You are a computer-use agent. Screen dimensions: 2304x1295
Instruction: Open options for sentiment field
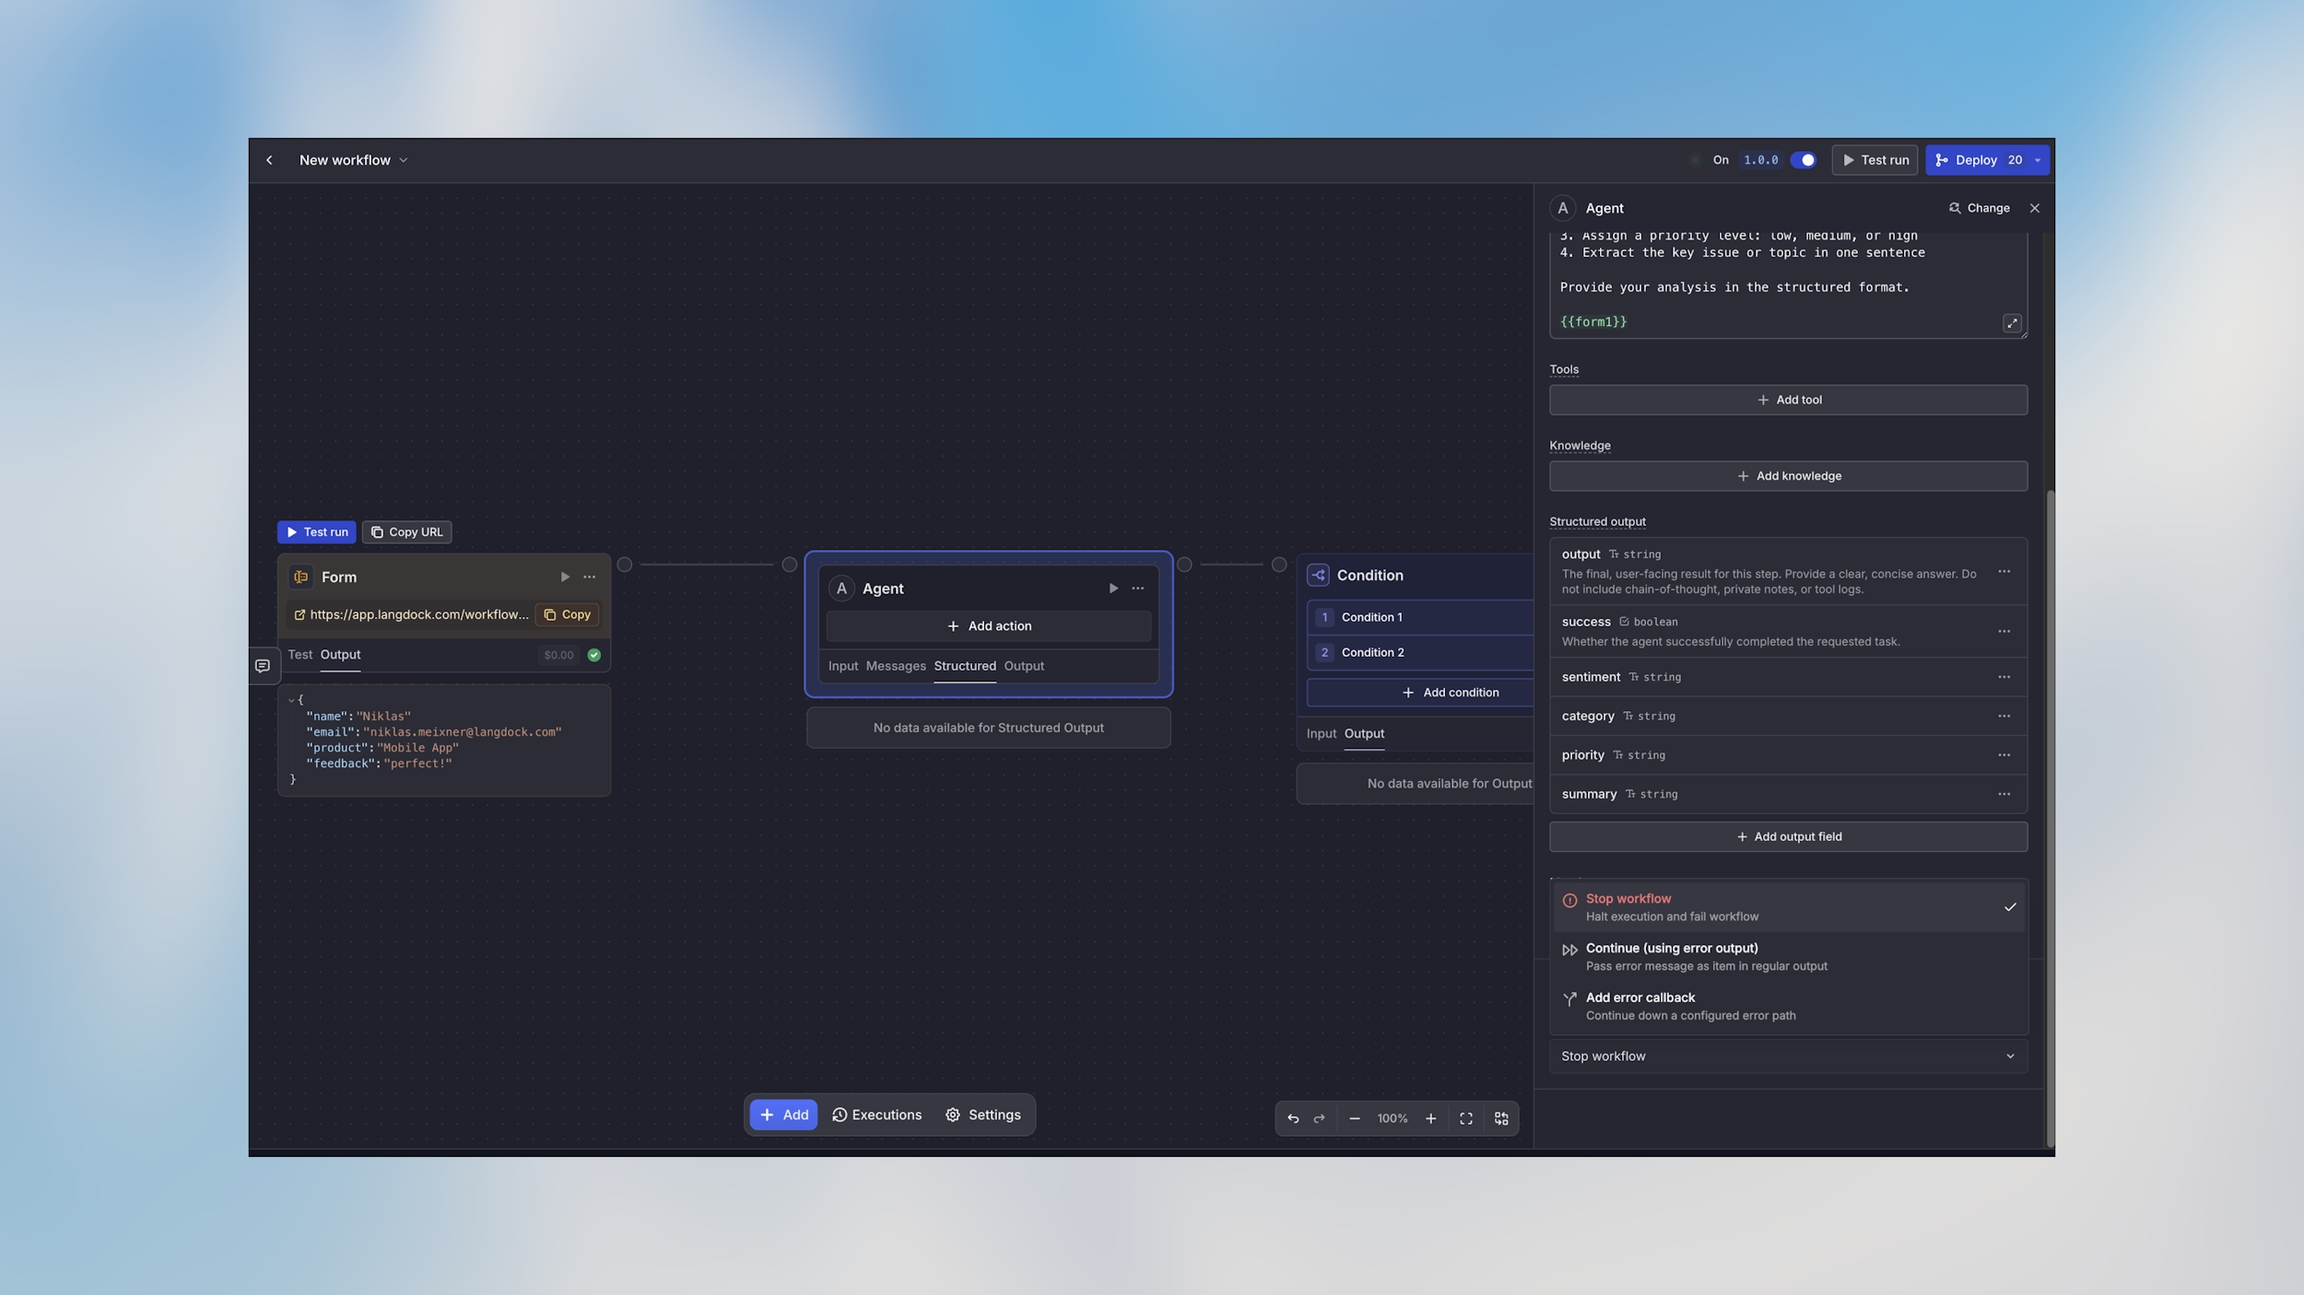2003,677
